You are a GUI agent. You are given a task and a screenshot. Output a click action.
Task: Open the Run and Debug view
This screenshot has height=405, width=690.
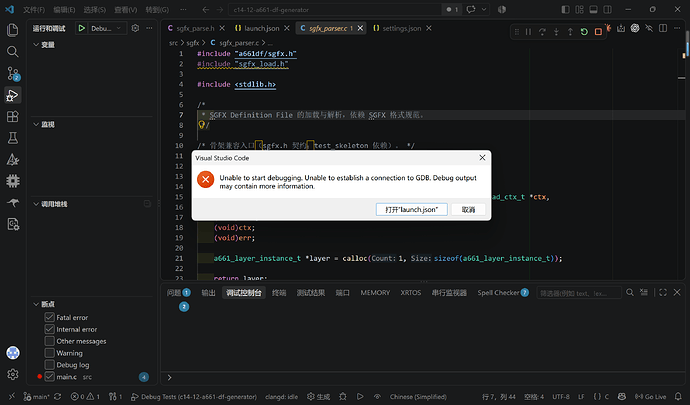pos(12,95)
